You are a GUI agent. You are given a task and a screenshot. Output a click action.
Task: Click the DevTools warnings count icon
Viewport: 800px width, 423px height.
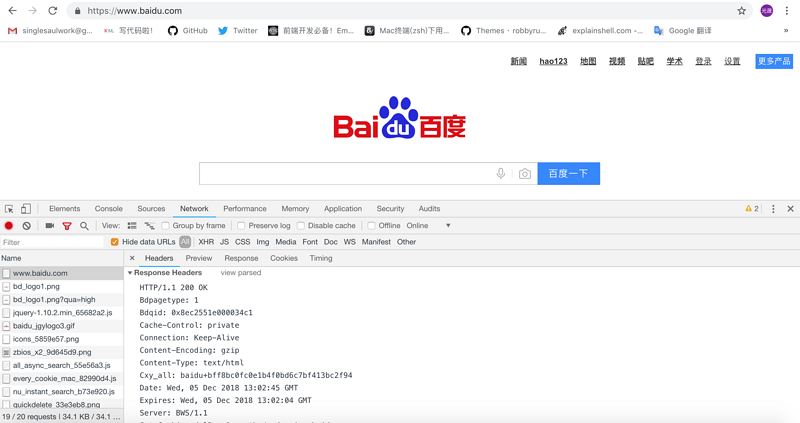click(x=752, y=209)
